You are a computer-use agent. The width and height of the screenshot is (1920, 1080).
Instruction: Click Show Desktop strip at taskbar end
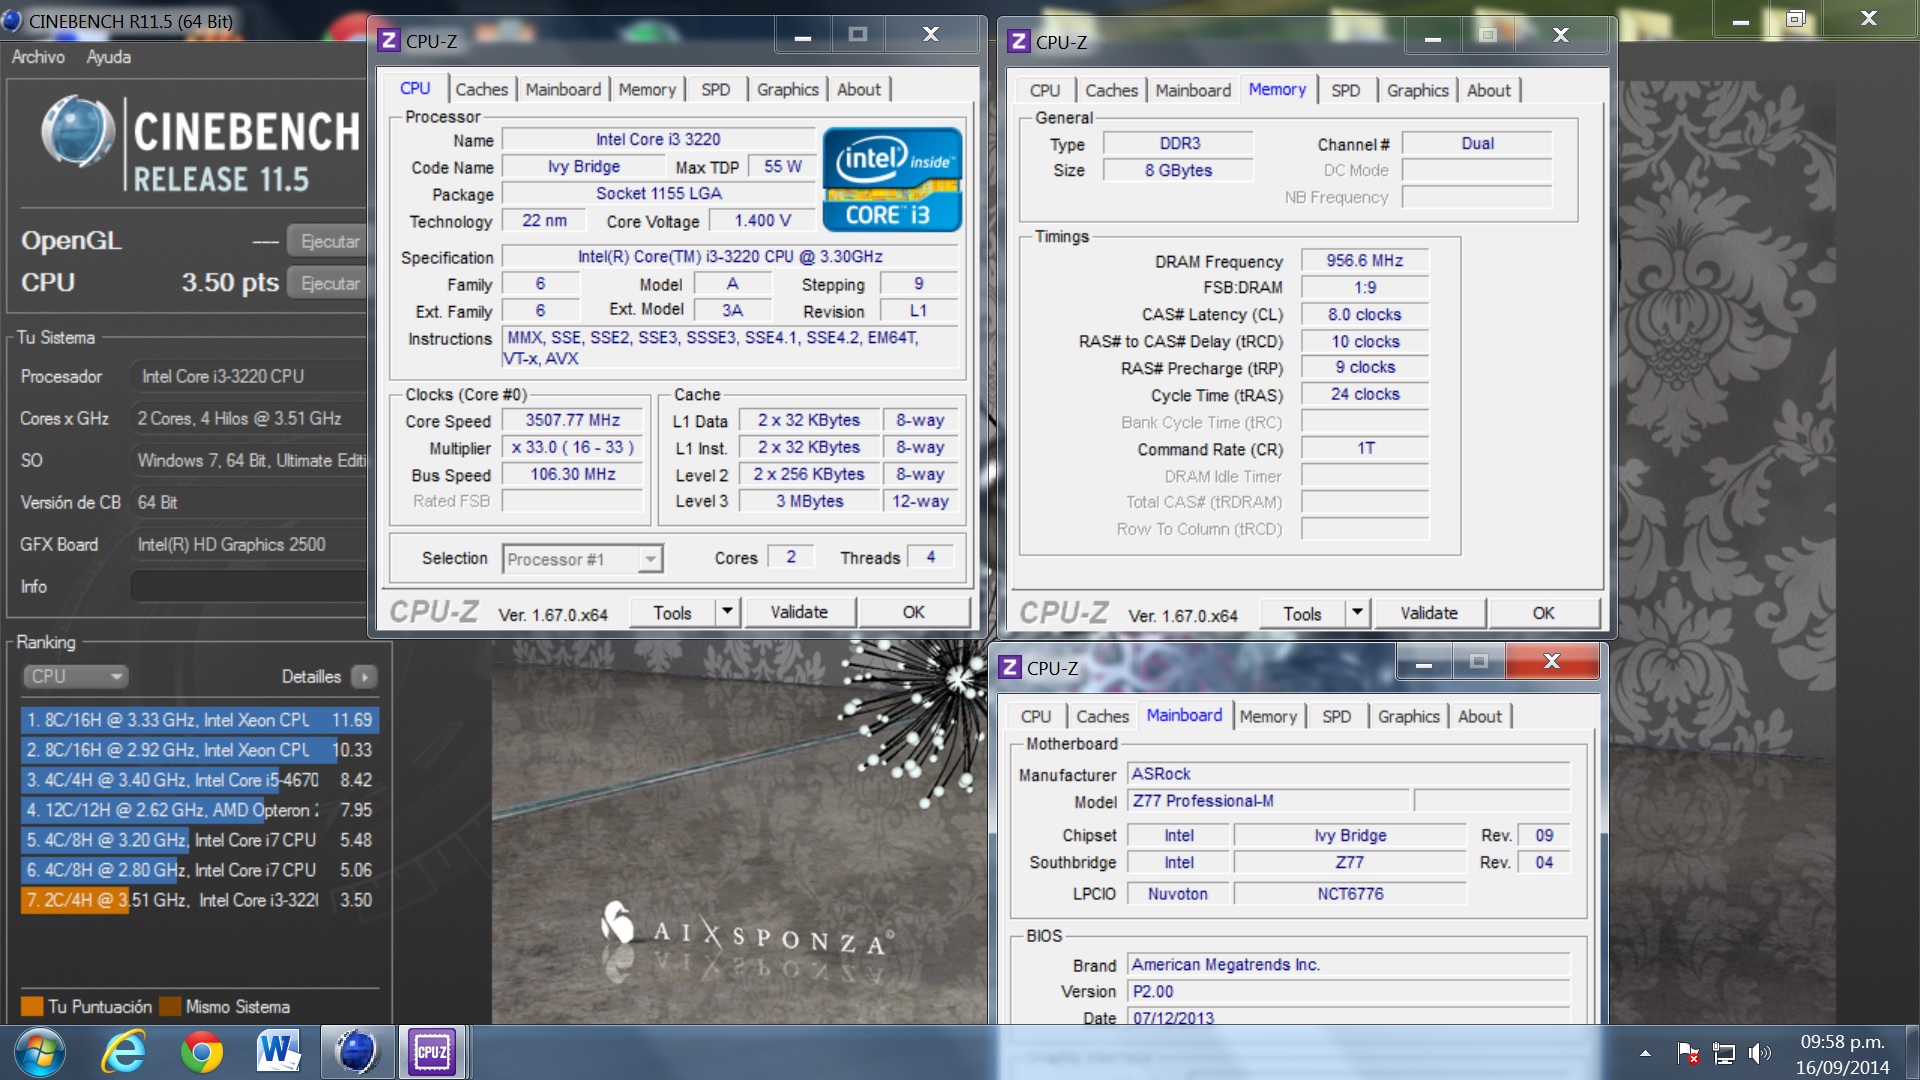1911,1052
